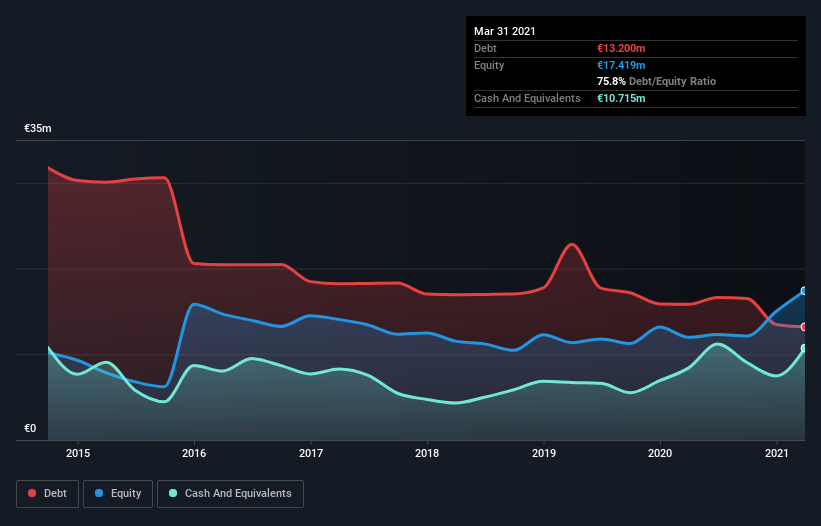Click the teal Cash endpoint marker
Viewport: 821px width, 526px height.
click(804, 348)
